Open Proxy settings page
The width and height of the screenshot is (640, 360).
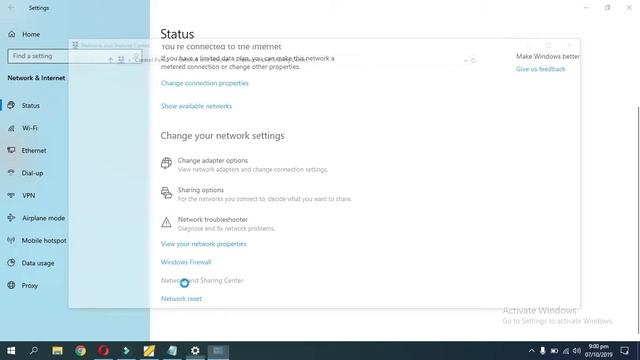(30, 286)
